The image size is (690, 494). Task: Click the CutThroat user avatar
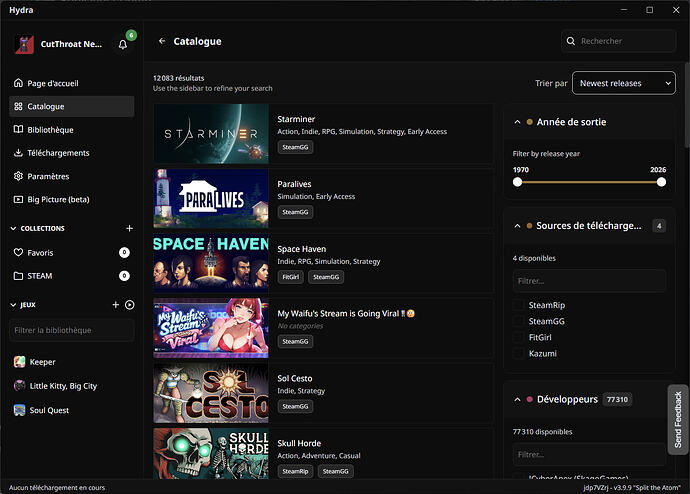(x=24, y=44)
